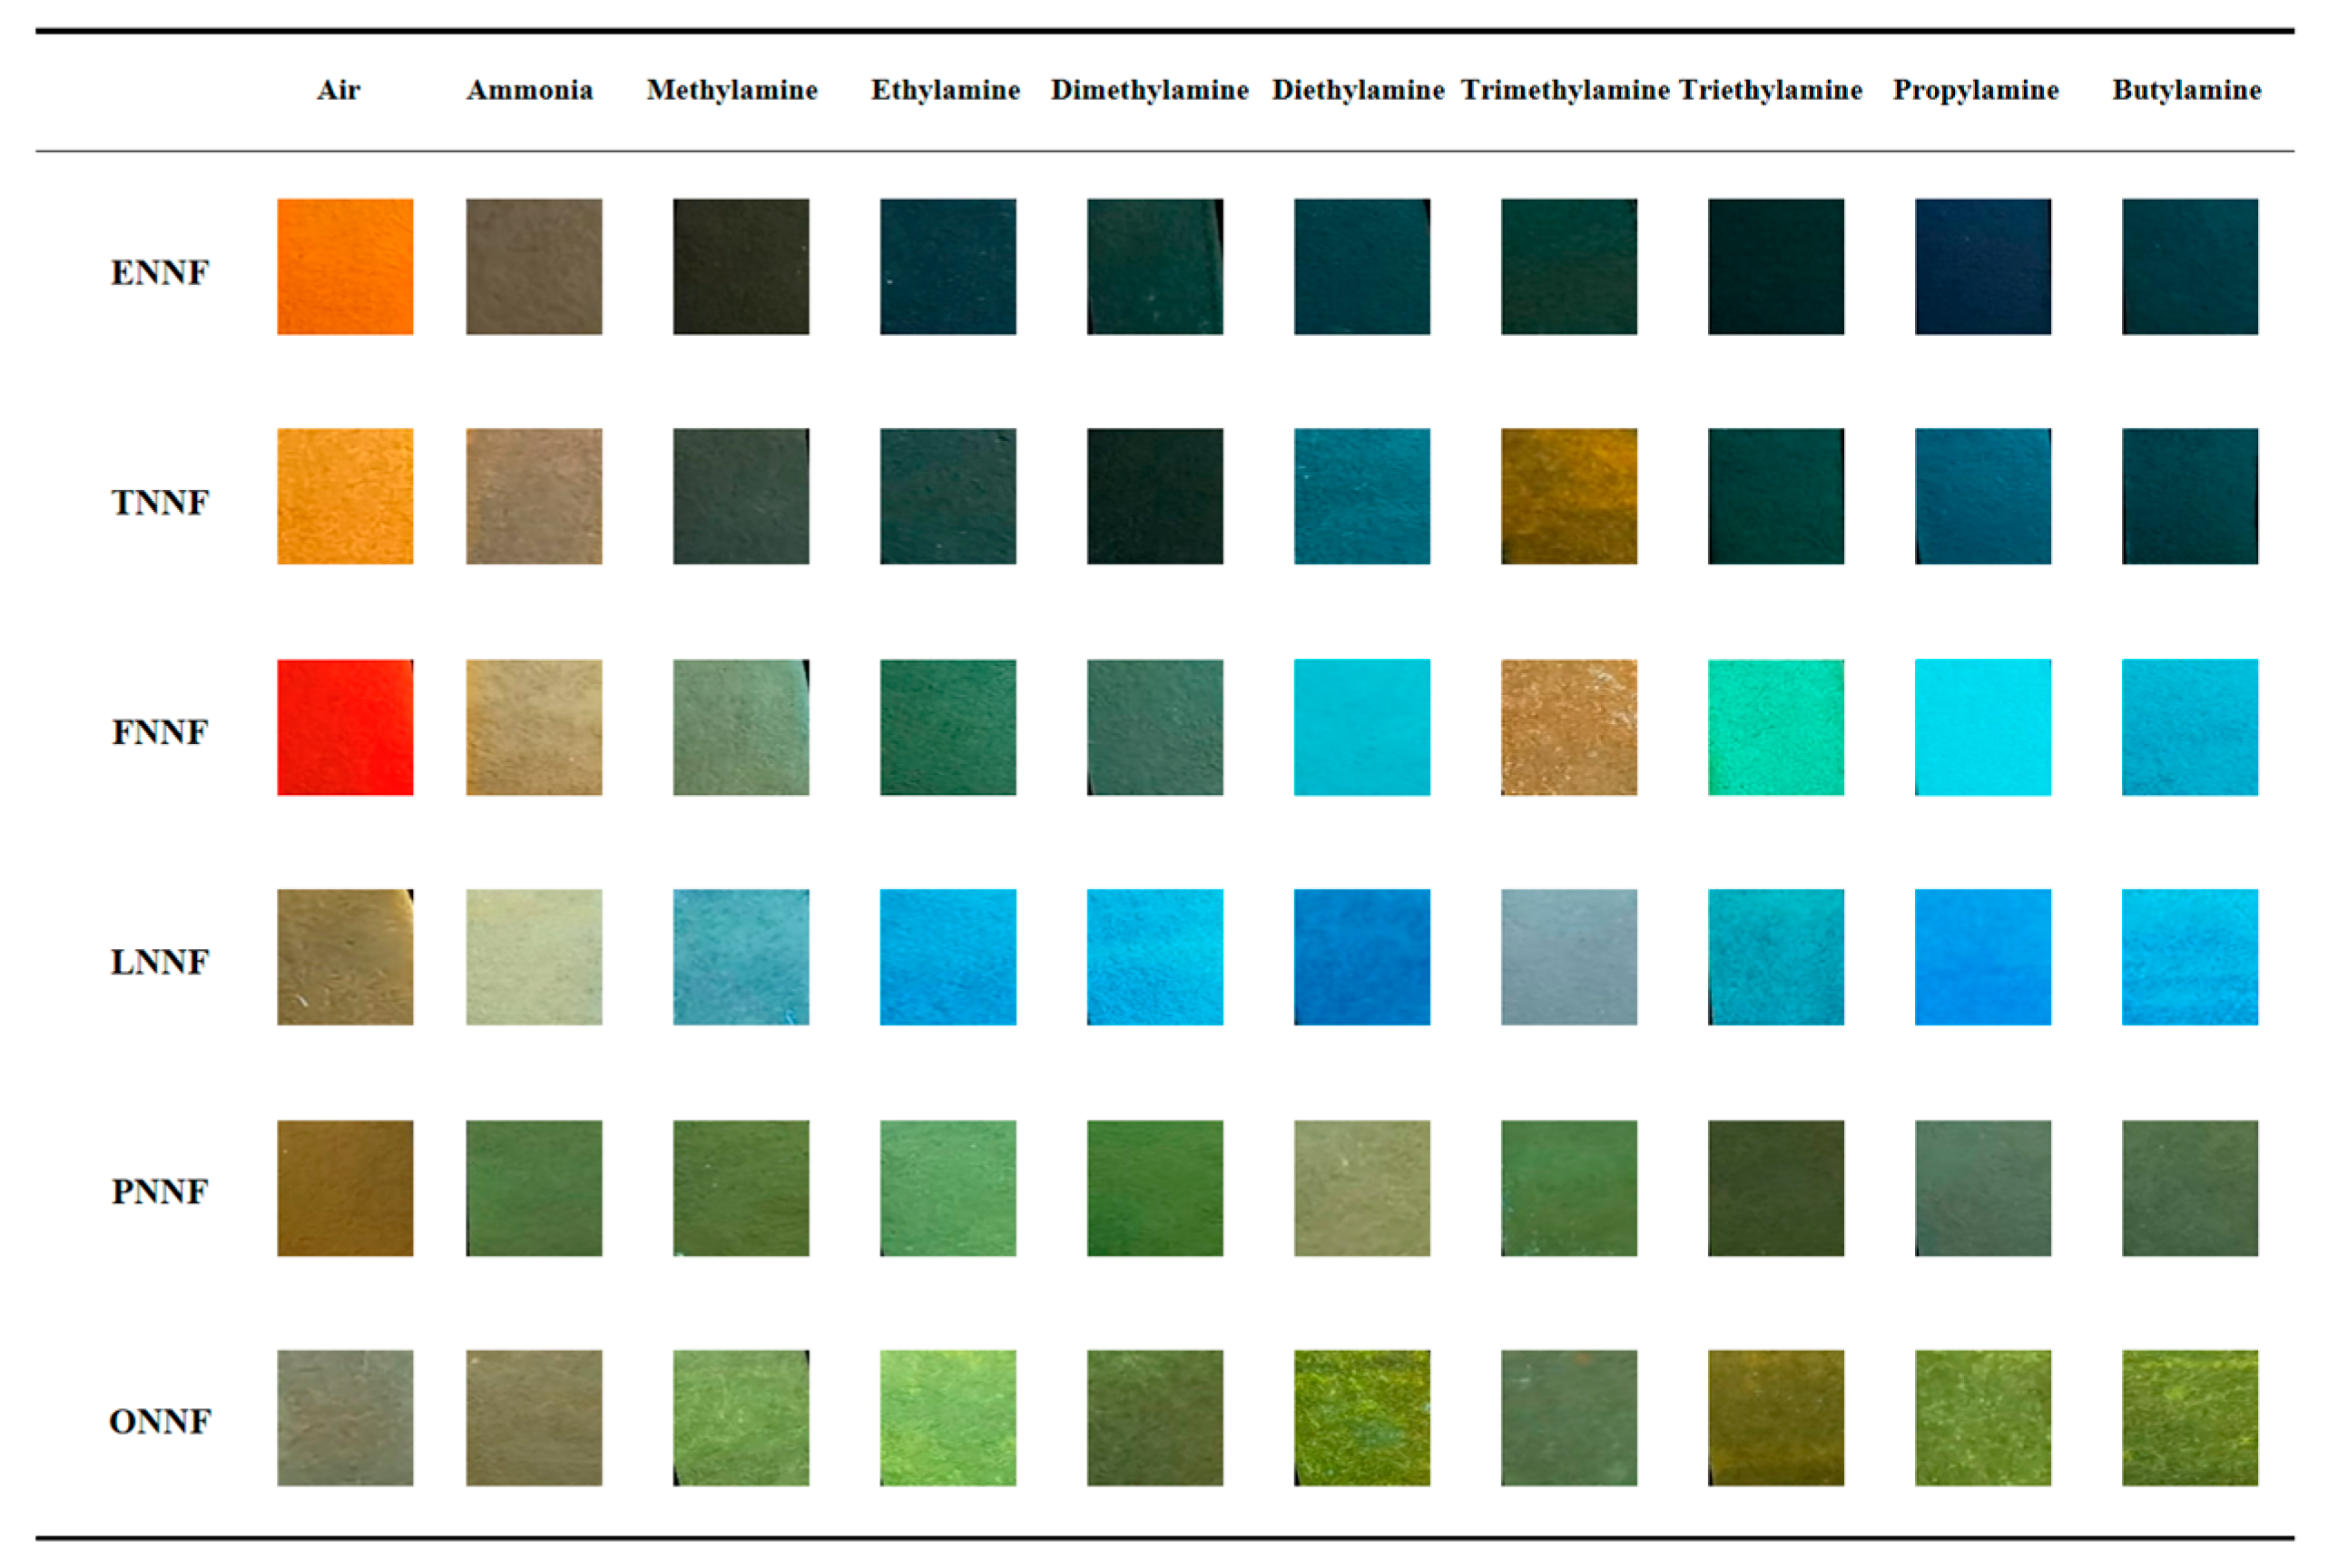Click the LNNF Ammonia pale green swatch
The height and width of the screenshot is (1568, 2328).
click(x=534, y=957)
